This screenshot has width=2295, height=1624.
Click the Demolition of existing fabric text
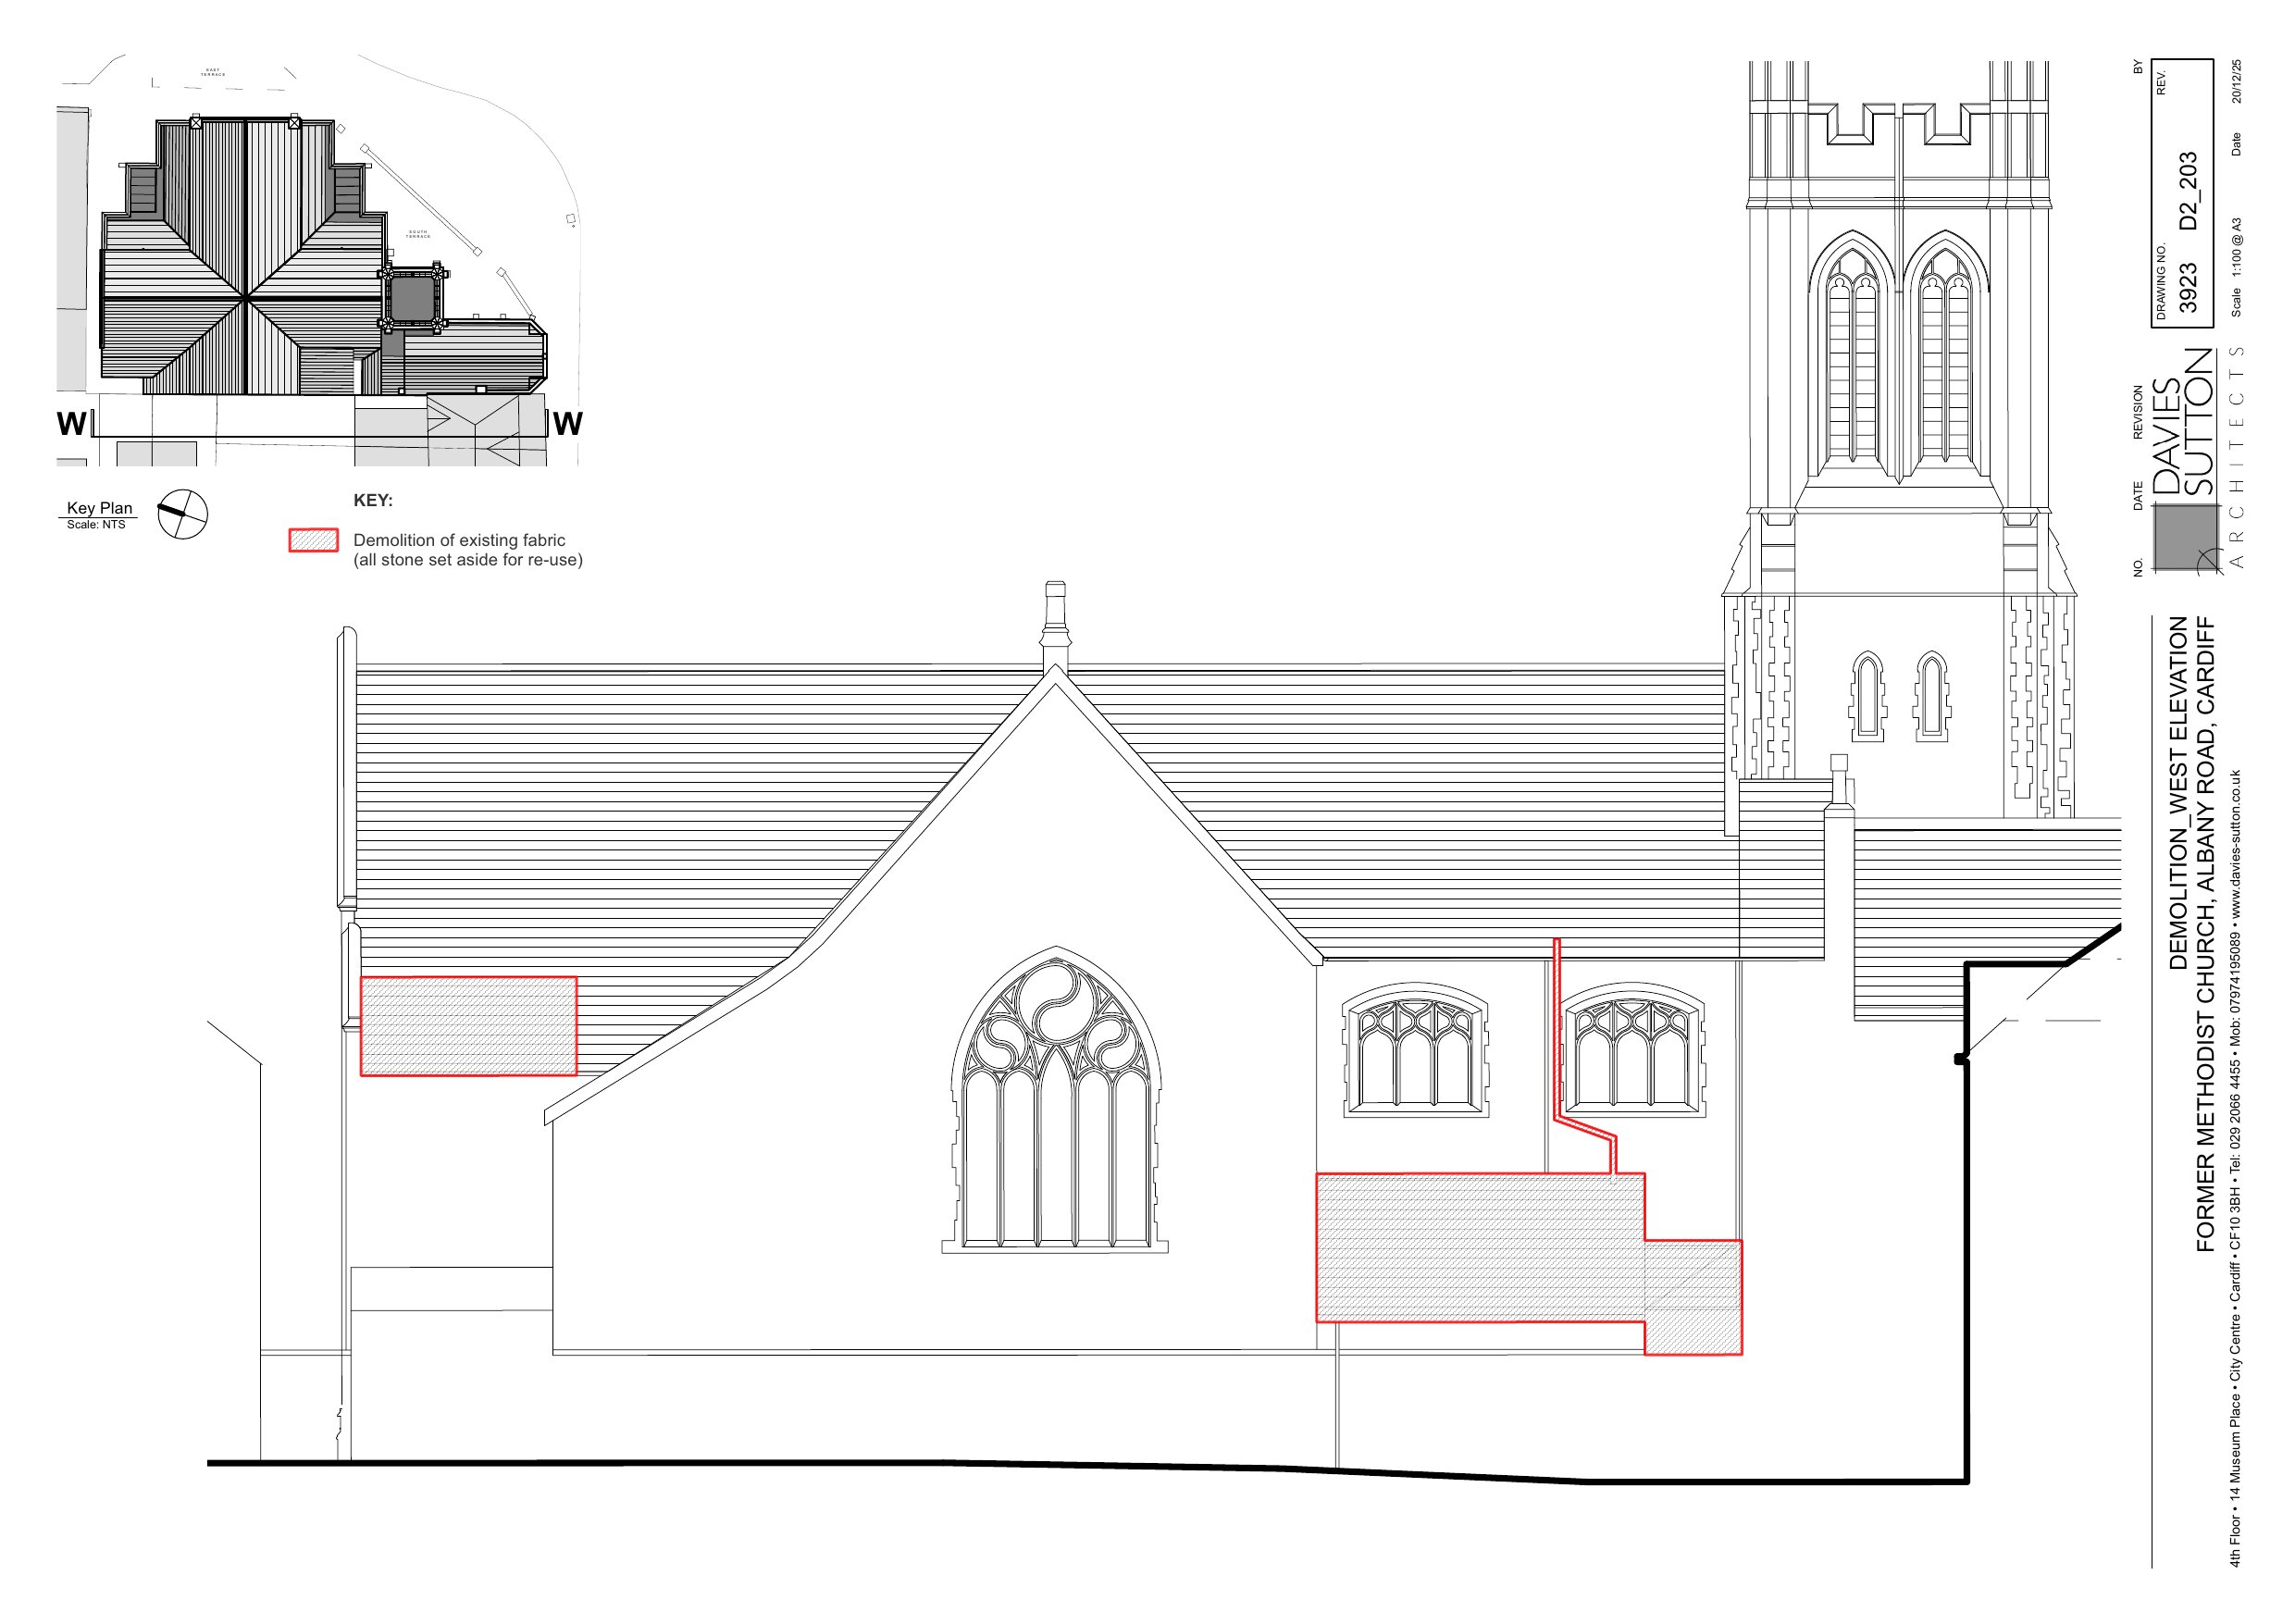[459, 540]
